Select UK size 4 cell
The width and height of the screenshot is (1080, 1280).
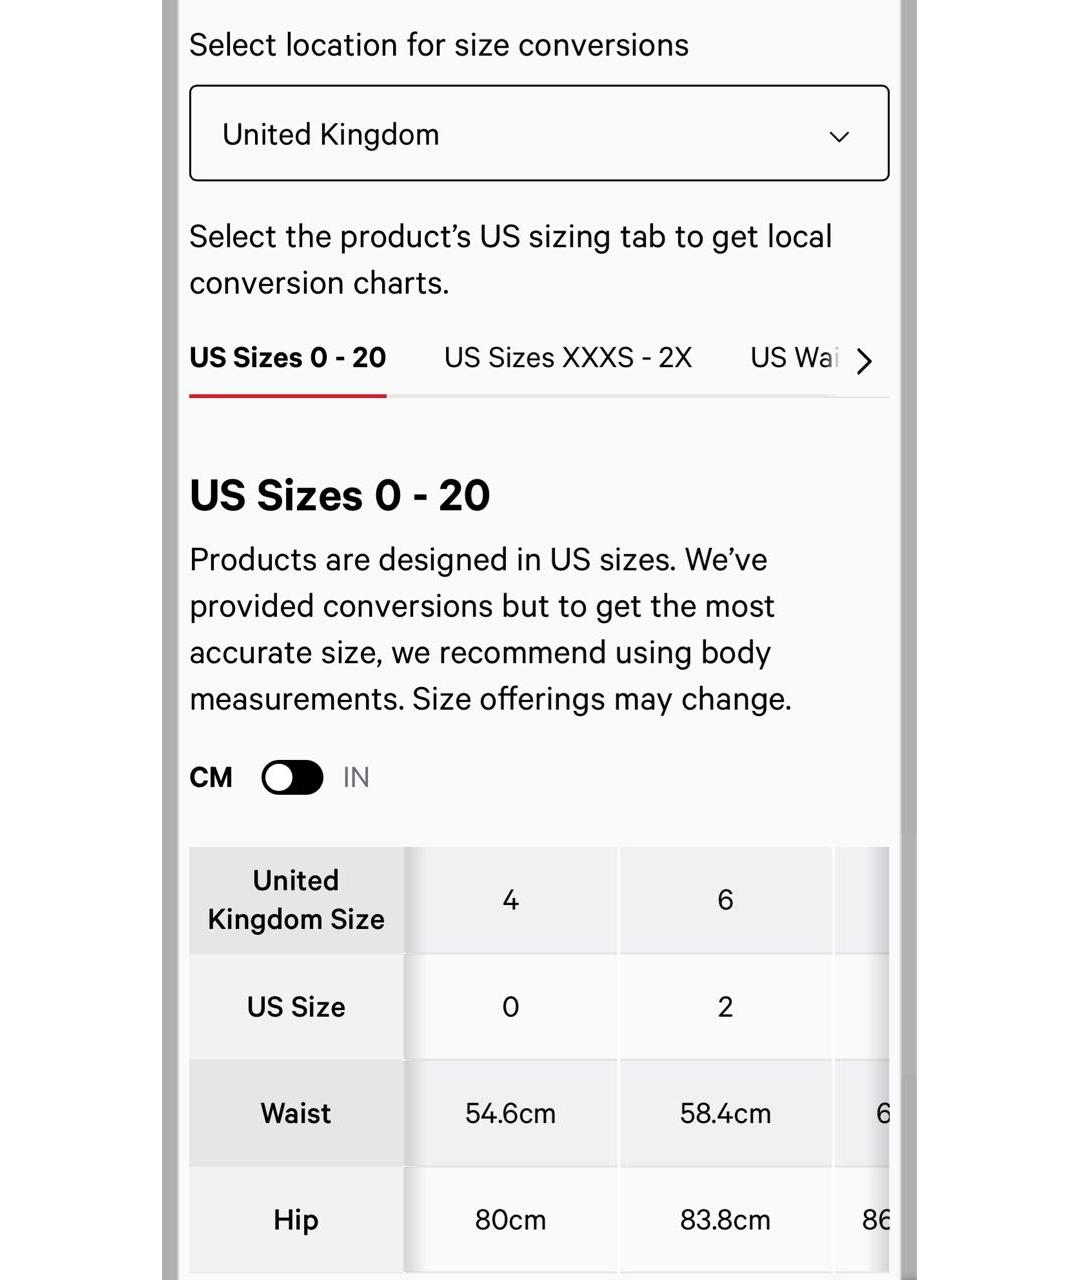click(510, 900)
